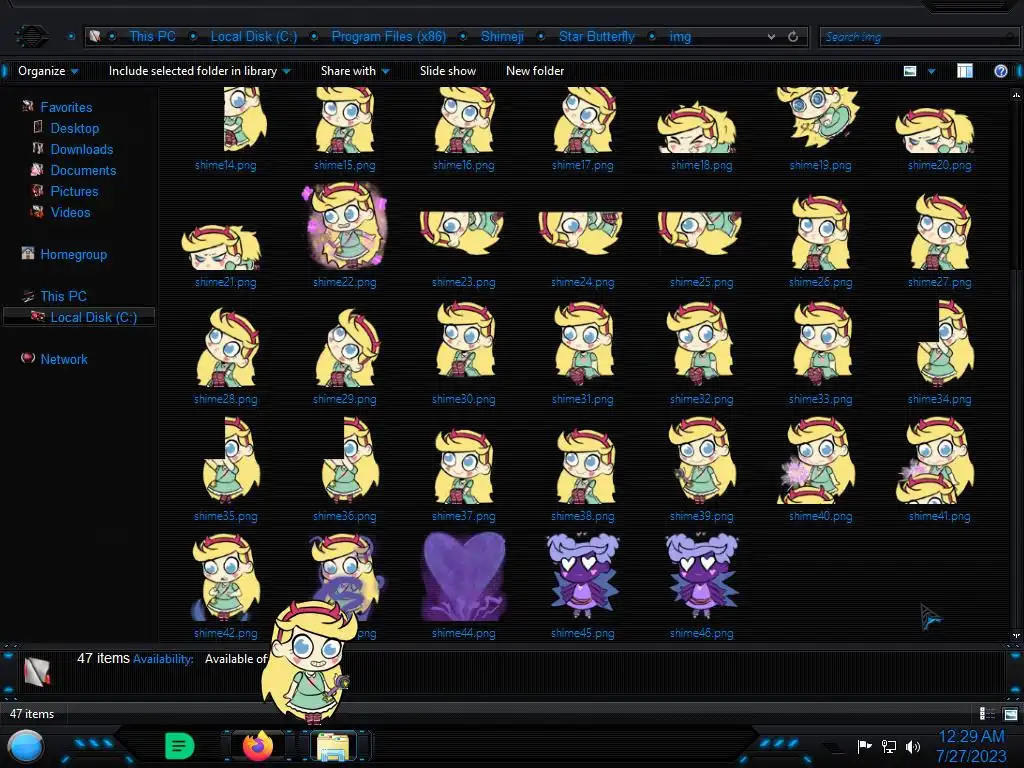This screenshot has width=1024, height=768.
Task: Select shime39.png thumbnail
Action: (x=702, y=460)
